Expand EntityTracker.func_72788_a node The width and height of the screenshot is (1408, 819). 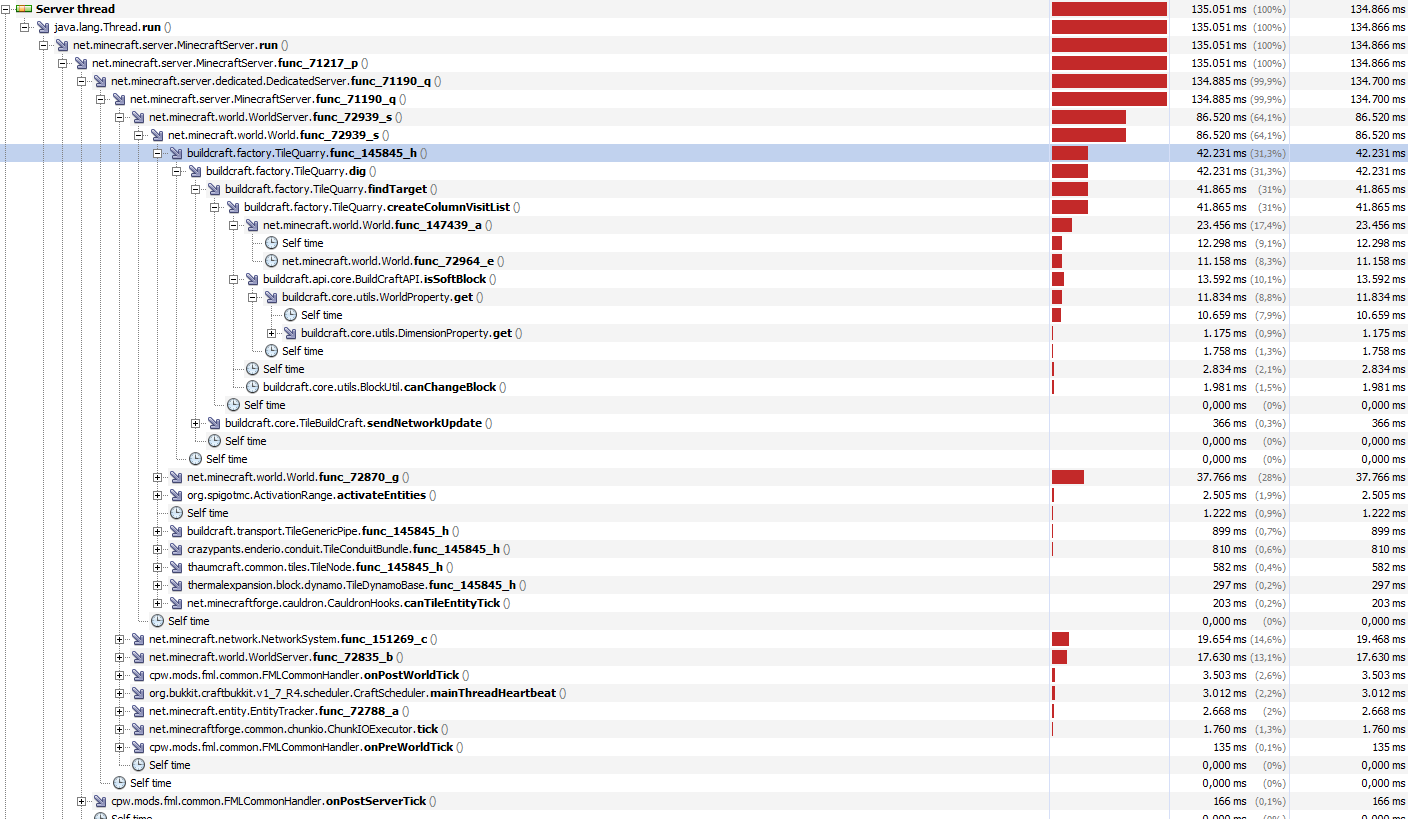120,711
